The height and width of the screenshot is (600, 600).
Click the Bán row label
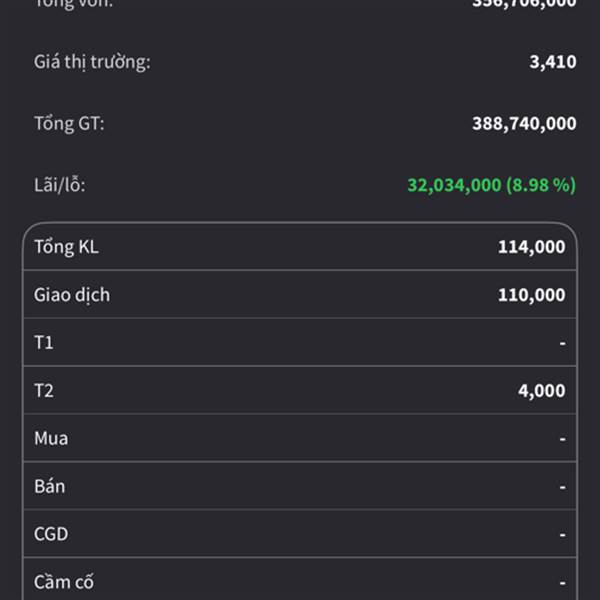pos(49,486)
